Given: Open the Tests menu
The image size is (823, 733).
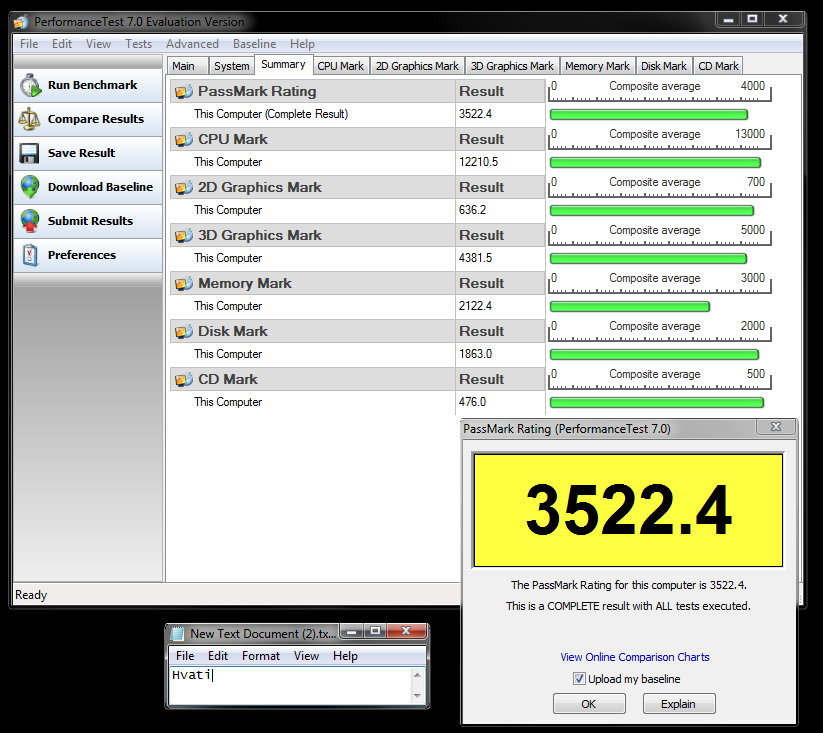Looking at the screenshot, I should pos(138,44).
